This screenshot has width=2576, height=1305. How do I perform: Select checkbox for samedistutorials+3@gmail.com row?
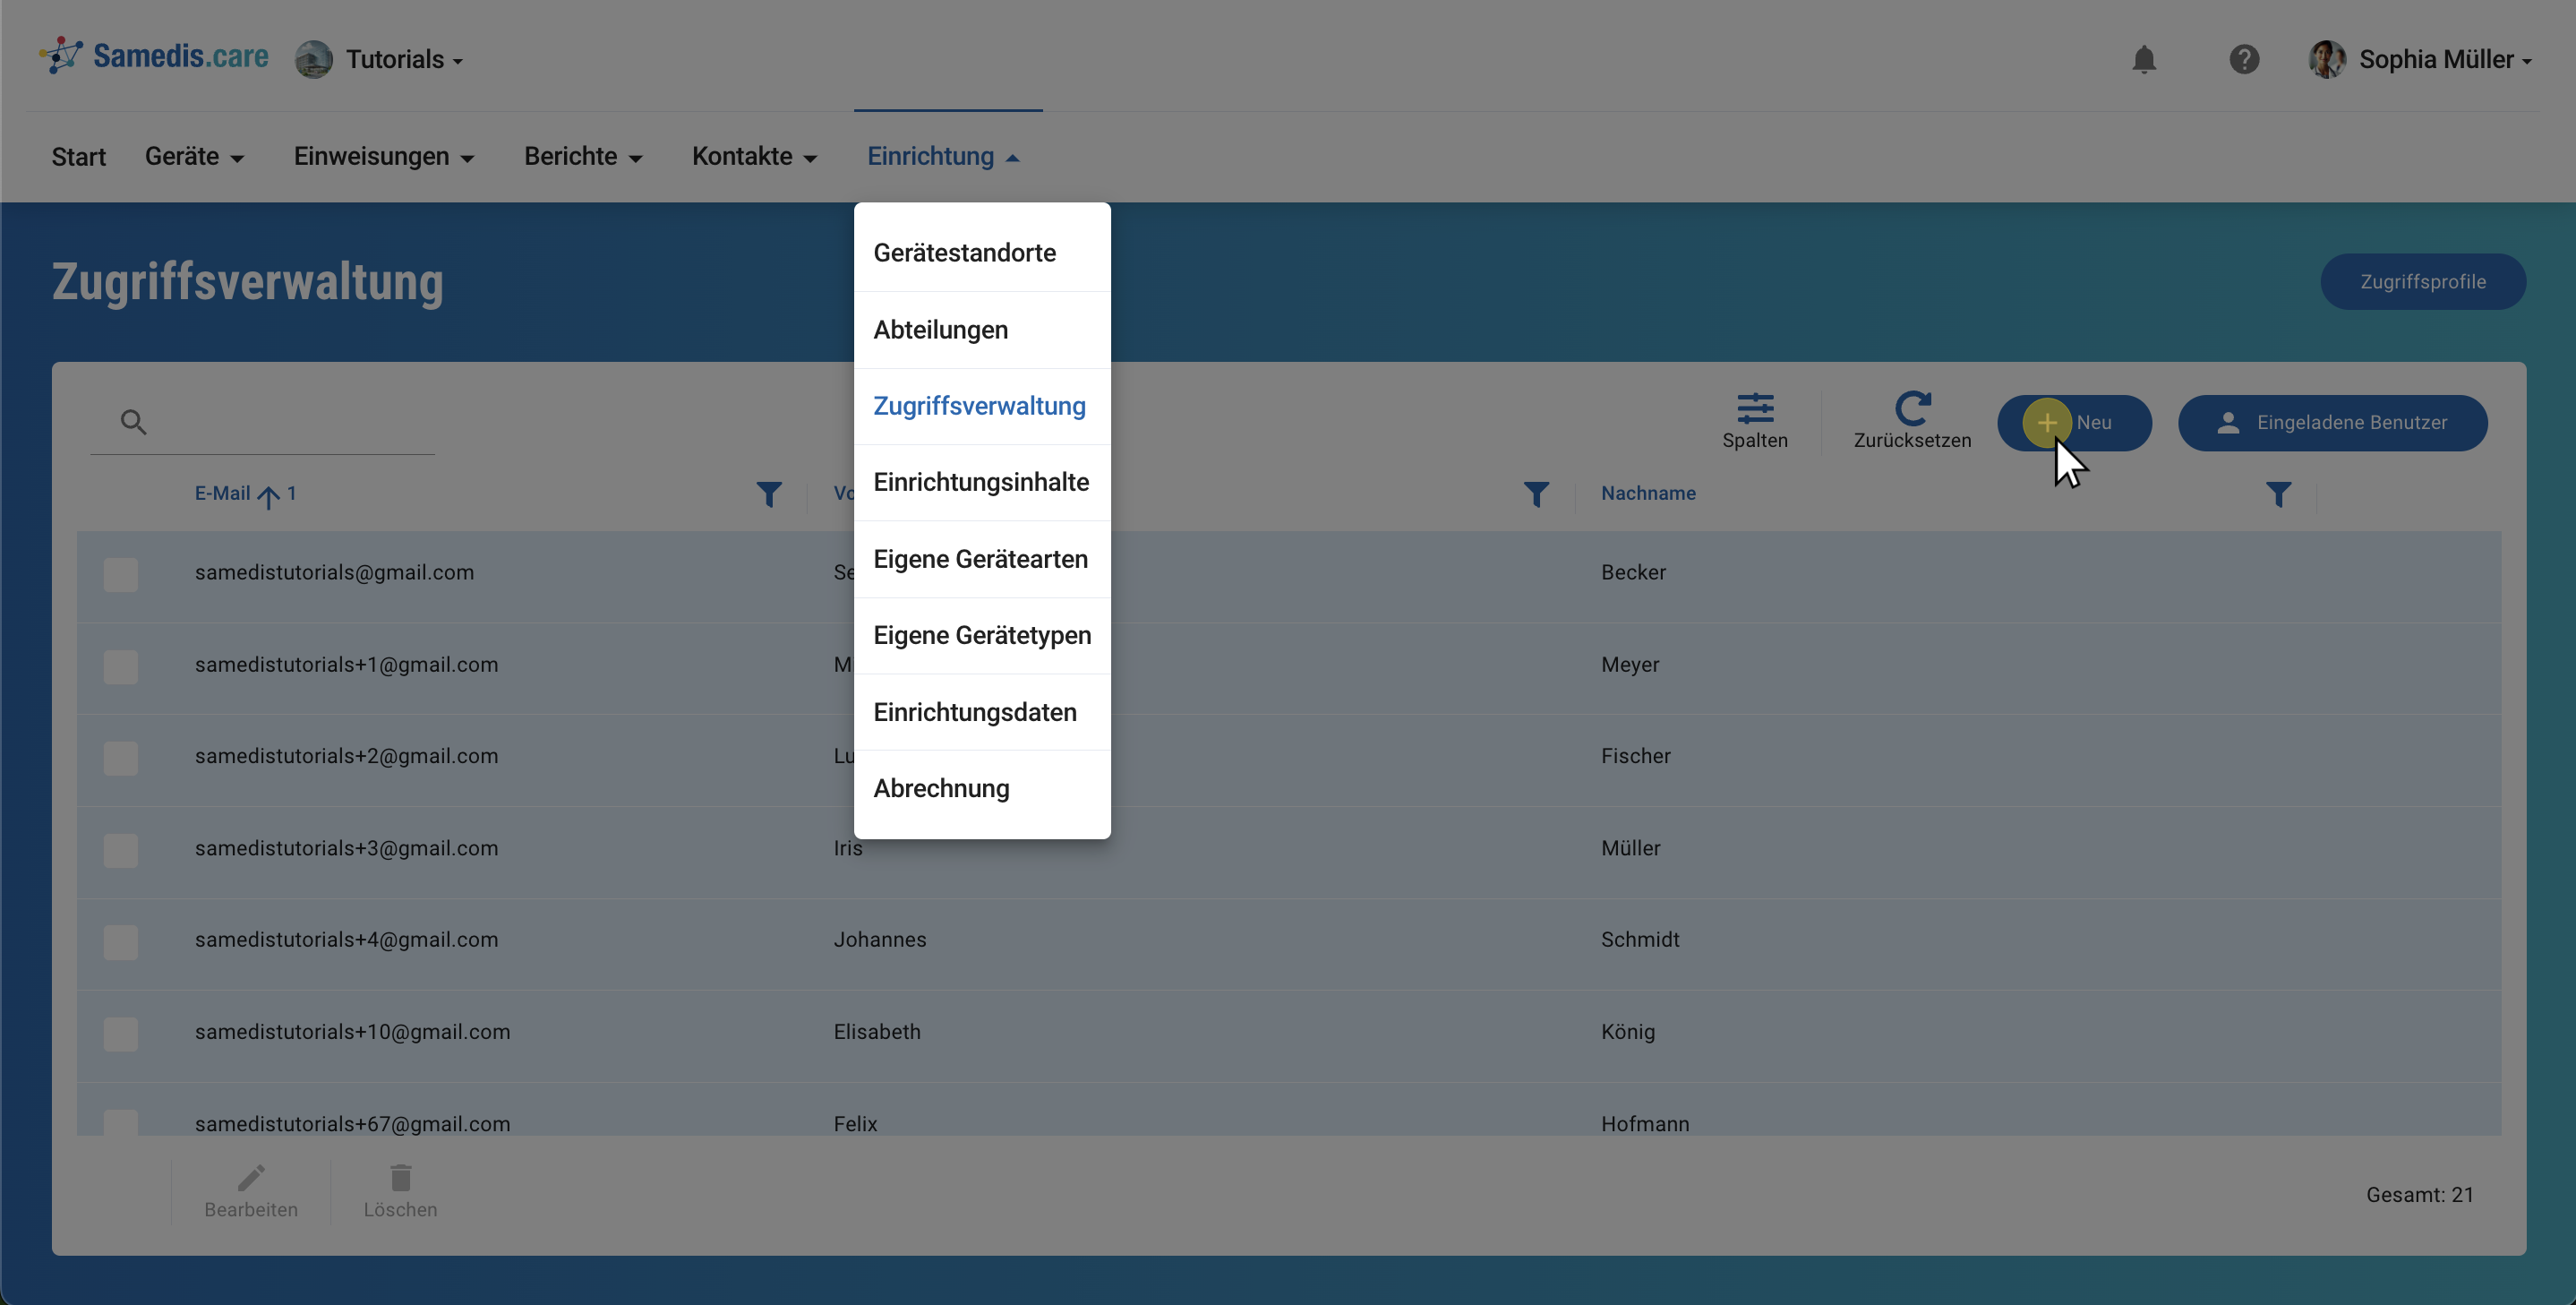120,850
